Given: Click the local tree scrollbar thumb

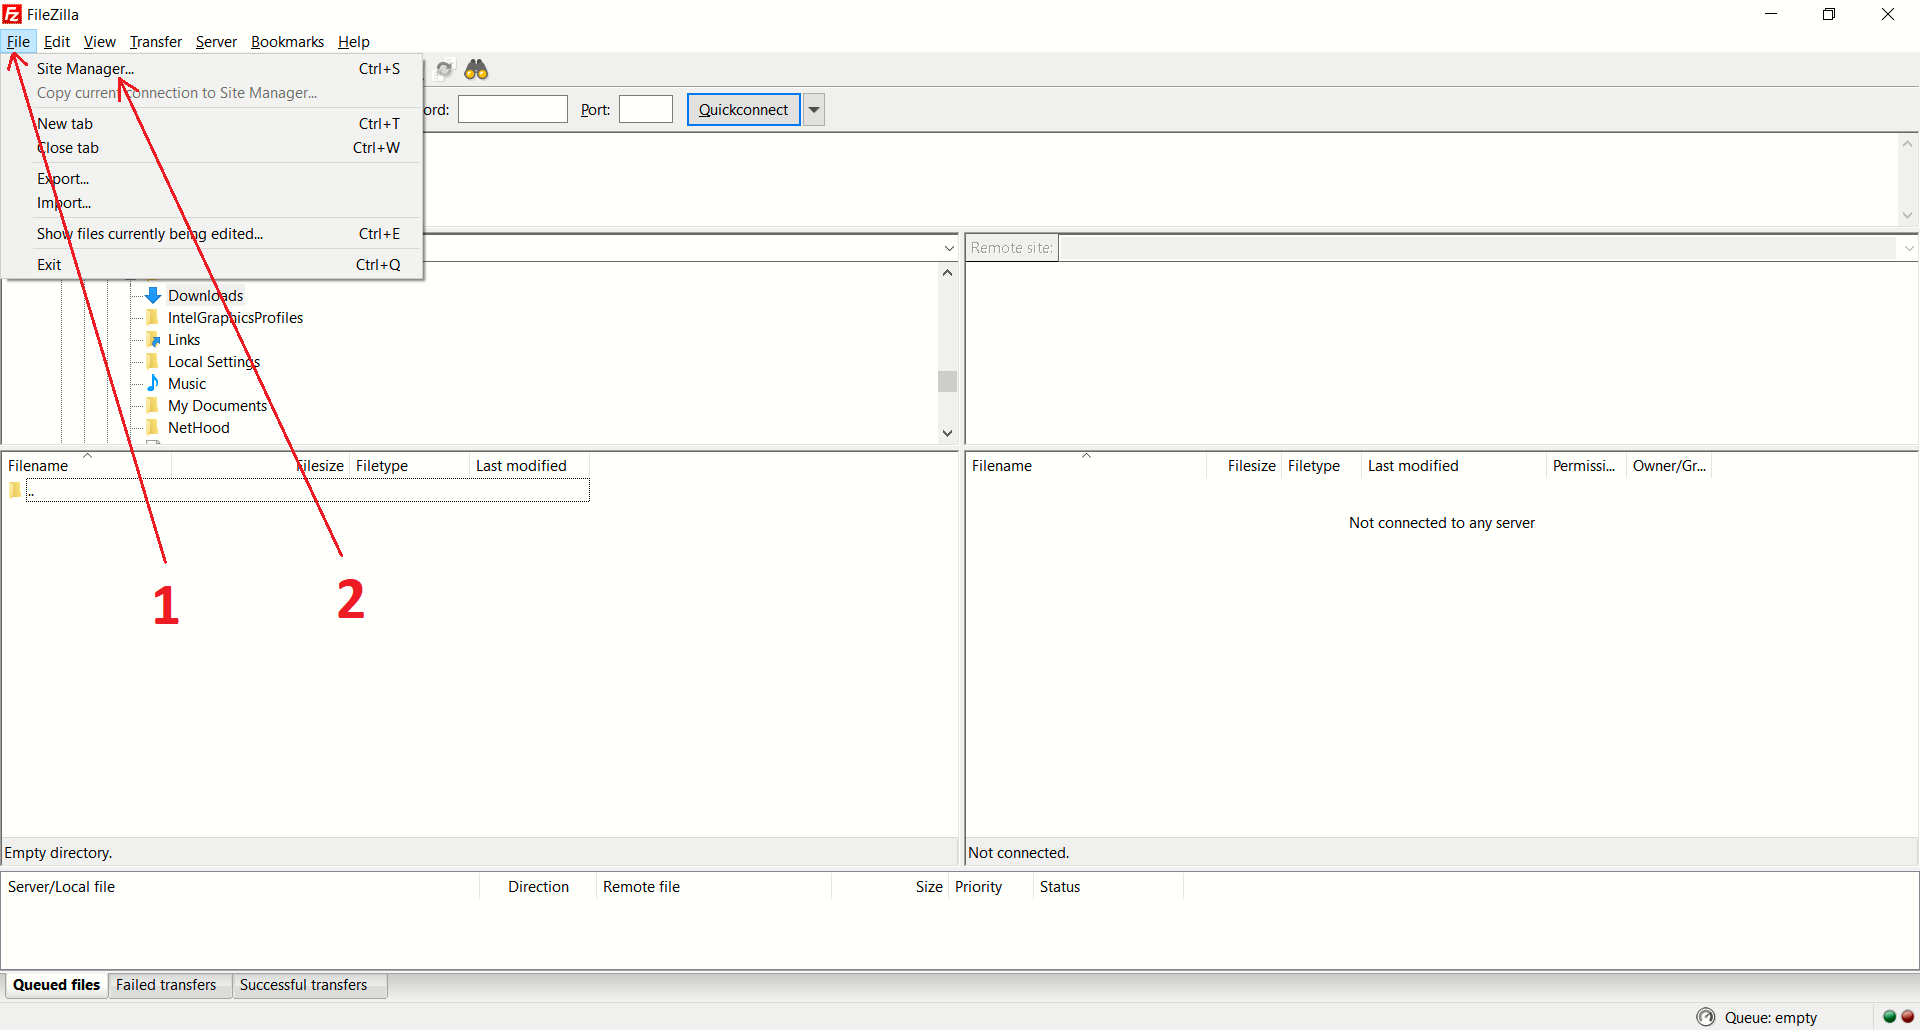Looking at the screenshot, I should tap(947, 381).
